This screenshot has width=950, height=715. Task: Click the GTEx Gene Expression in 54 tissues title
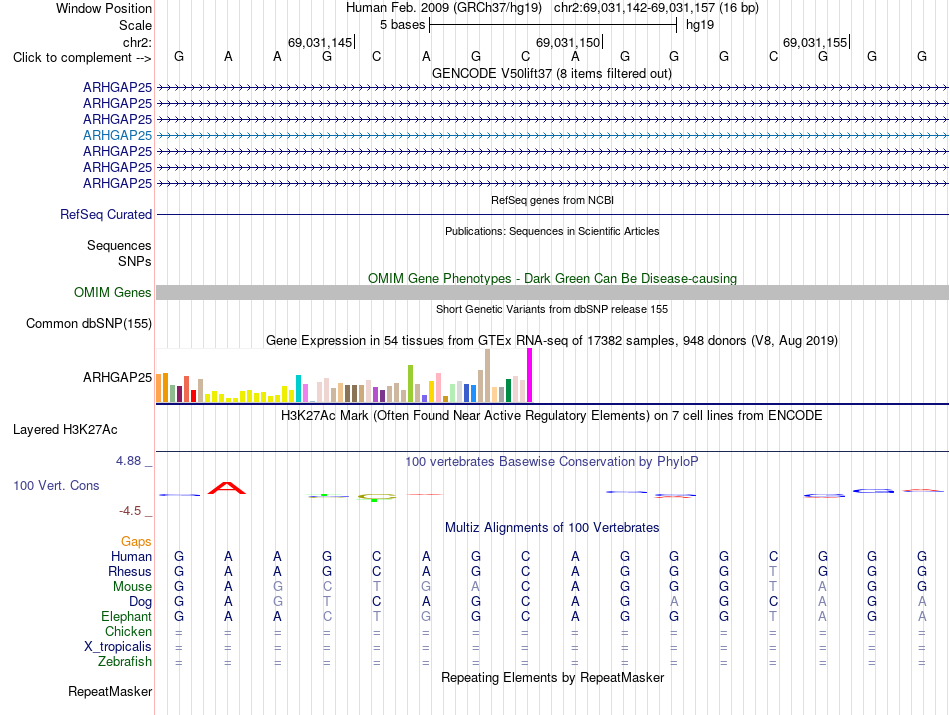point(552,341)
